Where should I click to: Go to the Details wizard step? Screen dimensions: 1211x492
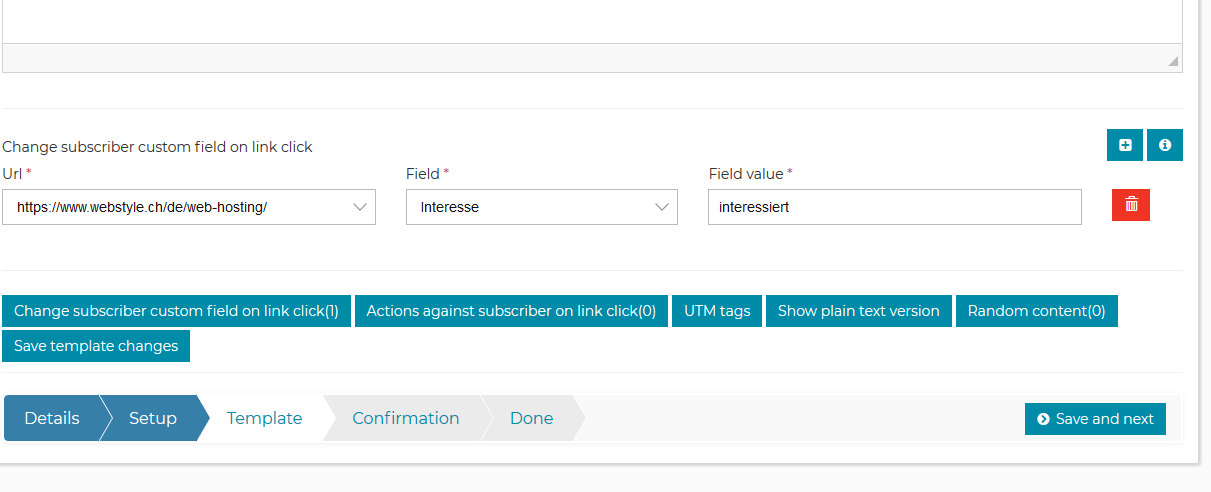pyautogui.click(x=52, y=418)
